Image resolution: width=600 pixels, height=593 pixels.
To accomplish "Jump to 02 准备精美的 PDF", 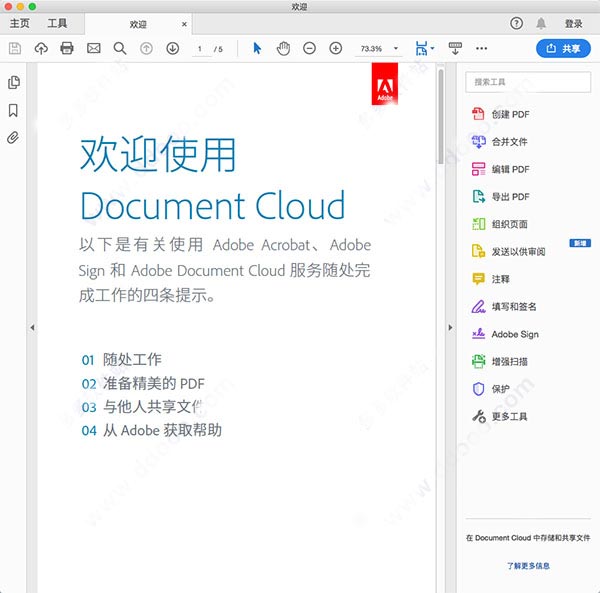I will [143, 383].
